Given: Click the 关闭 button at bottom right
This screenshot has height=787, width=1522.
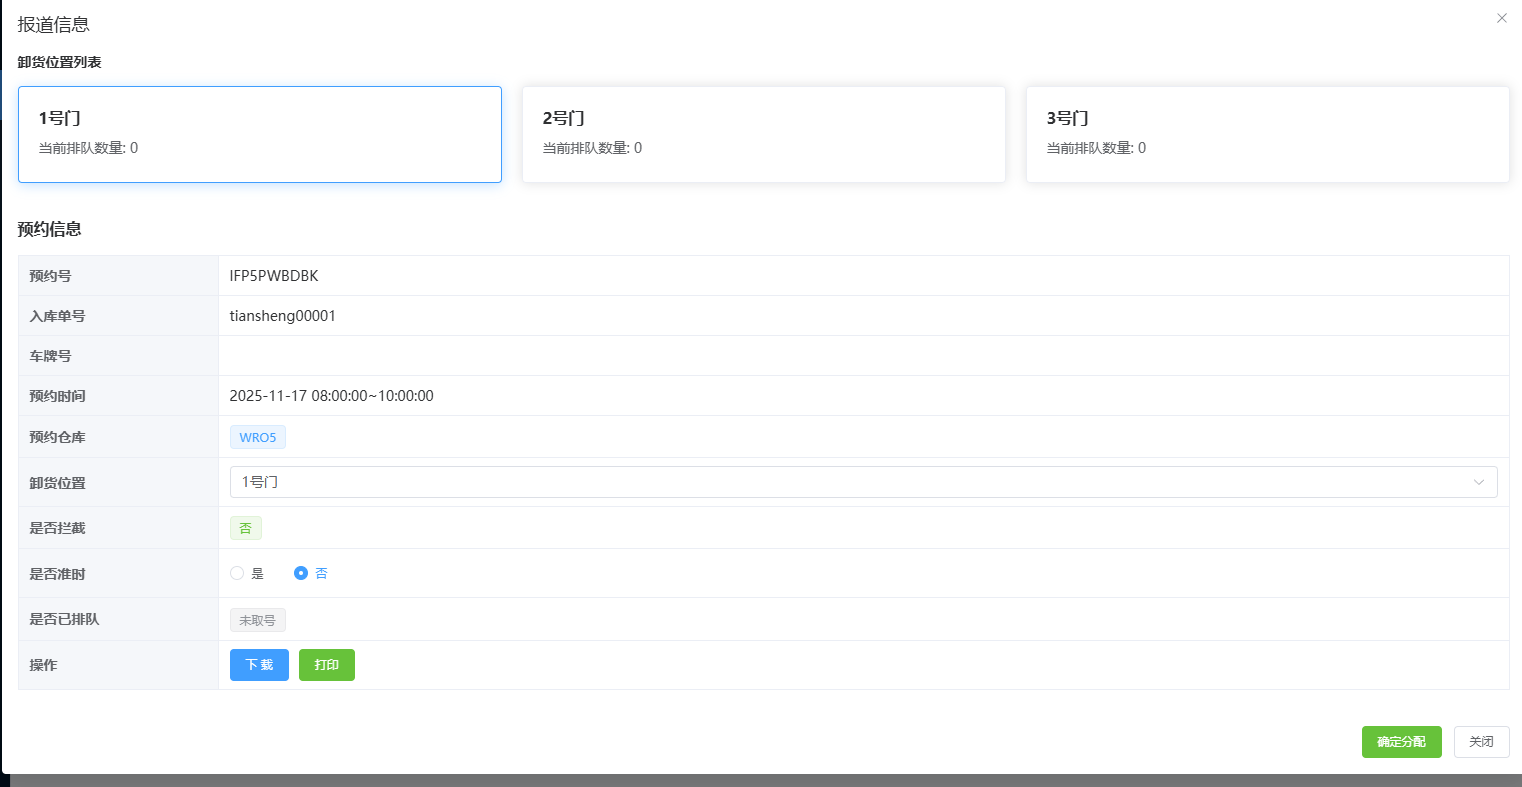Looking at the screenshot, I should pyautogui.click(x=1481, y=742).
